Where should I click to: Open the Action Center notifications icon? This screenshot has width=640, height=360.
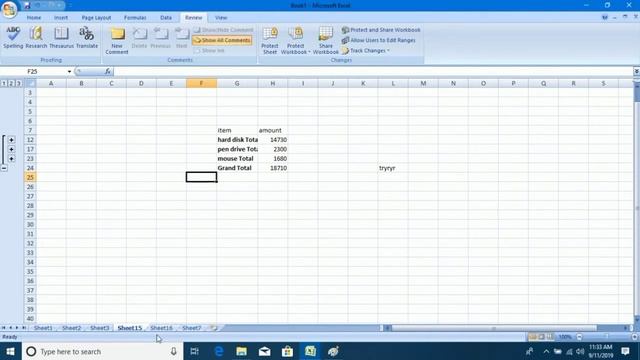pyautogui.click(x=625, y=351)
